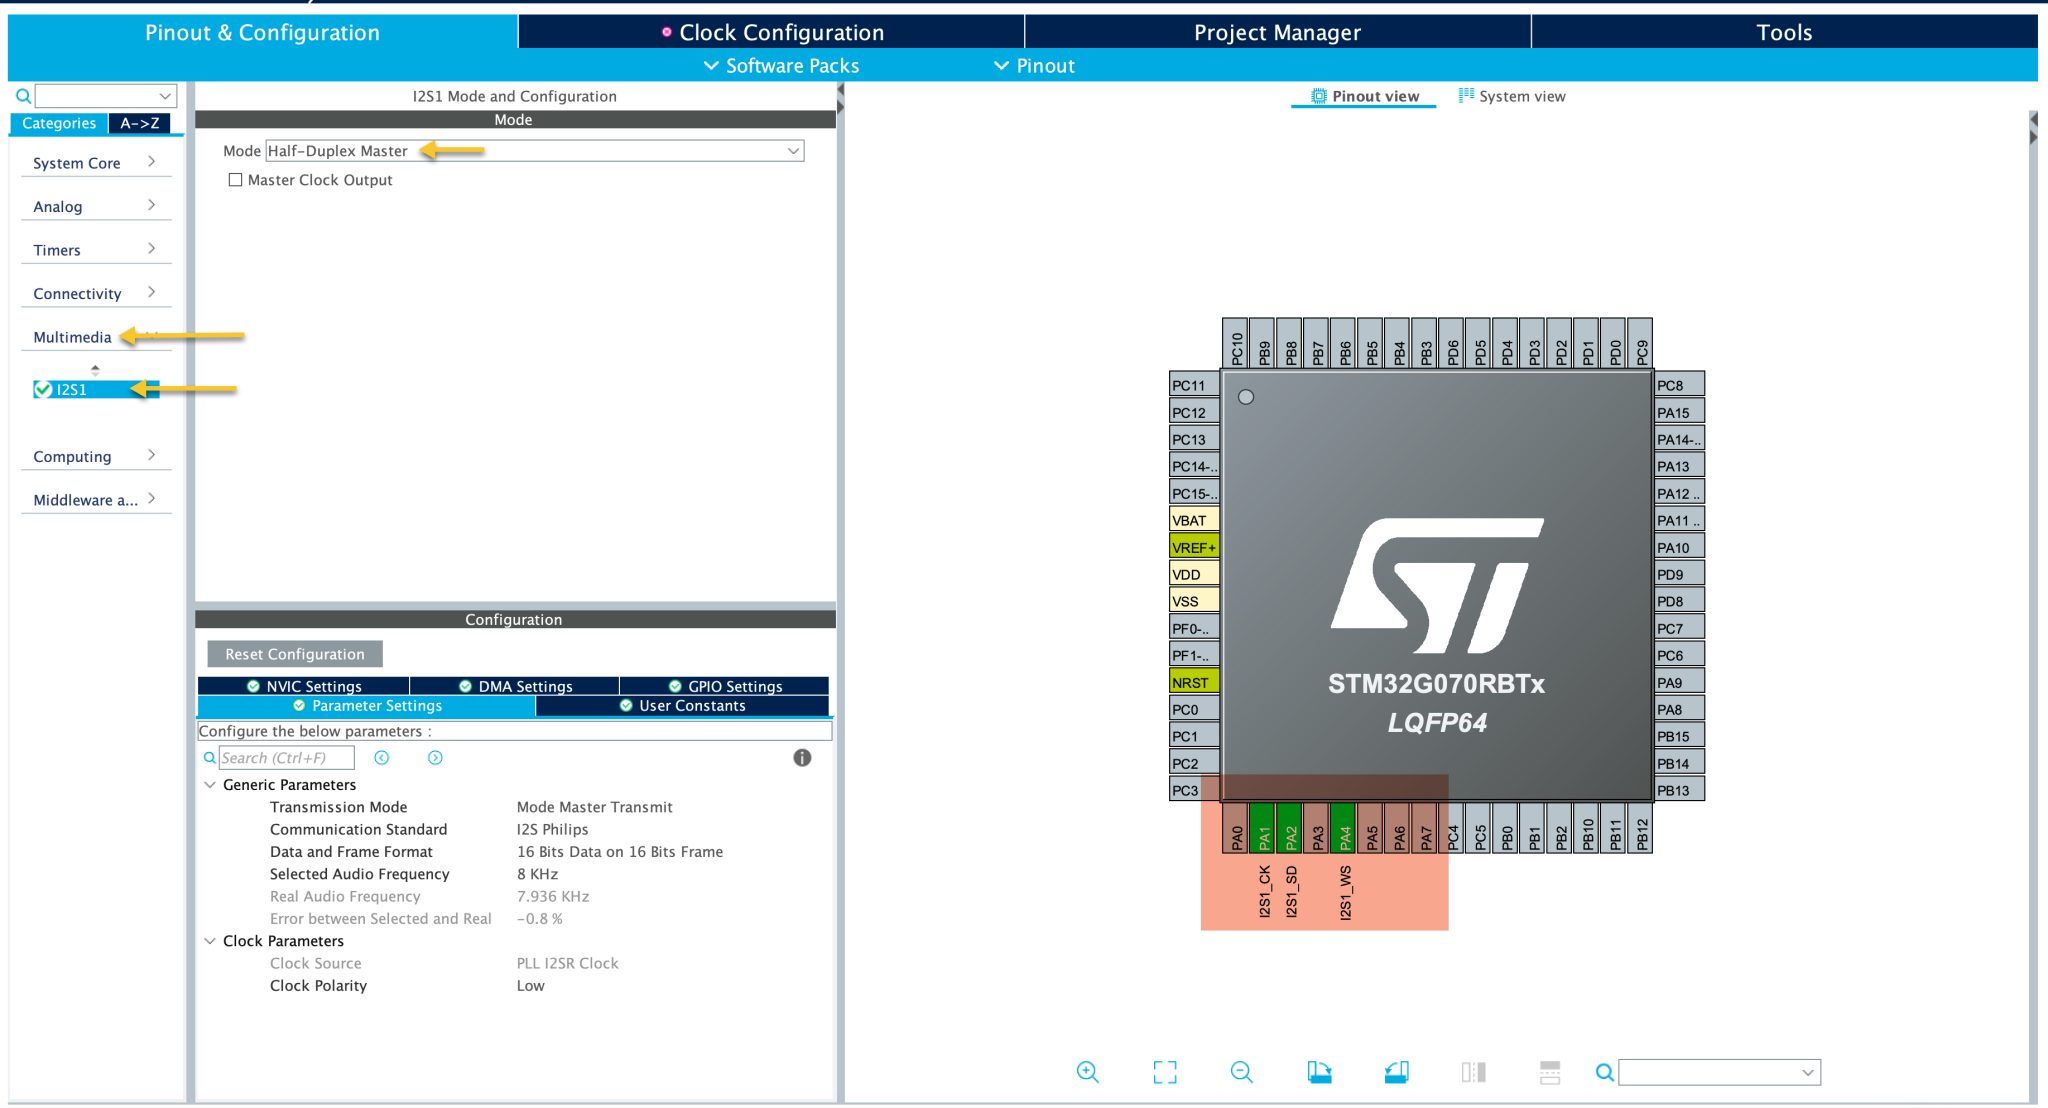Zoom in on the pinout view
Screen dimensions: 2048x1108
(1088, 1071)
